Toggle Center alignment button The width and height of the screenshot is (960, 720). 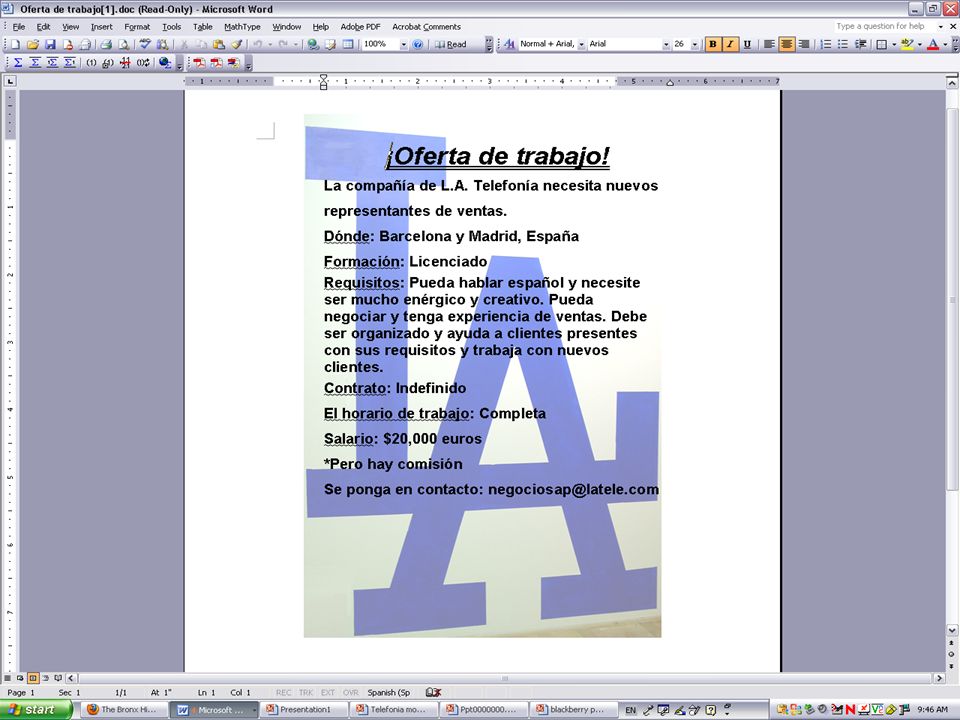coord(787,44)
